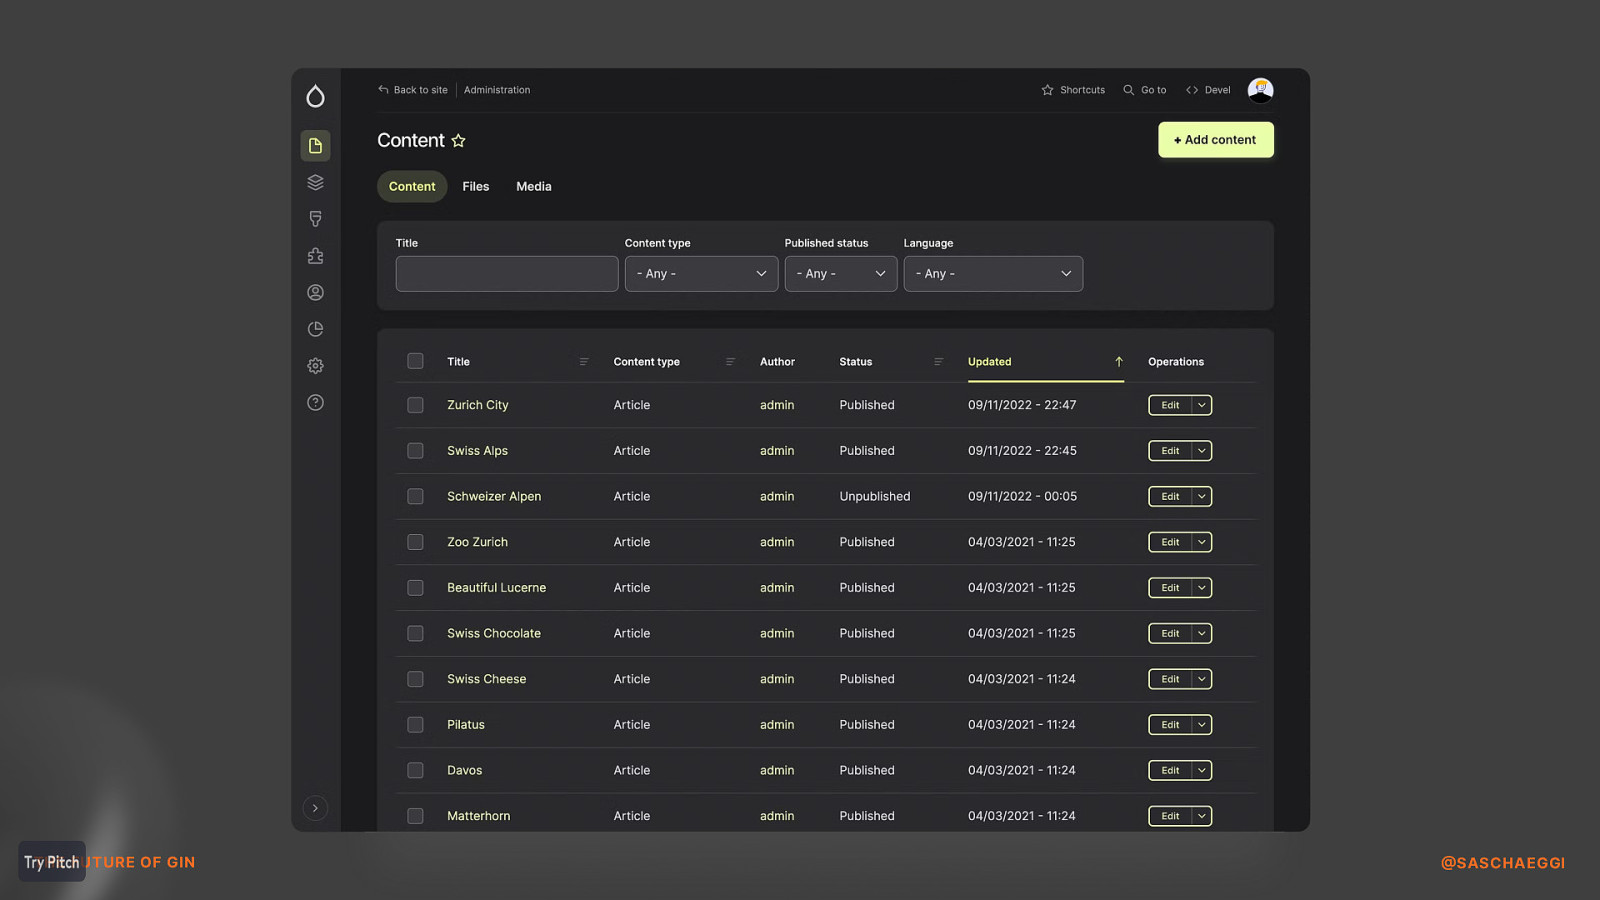This screenshot has height=900, width=1600.
Task: Click the Shortcuts star icon
Action: [x=1047, y=90]
